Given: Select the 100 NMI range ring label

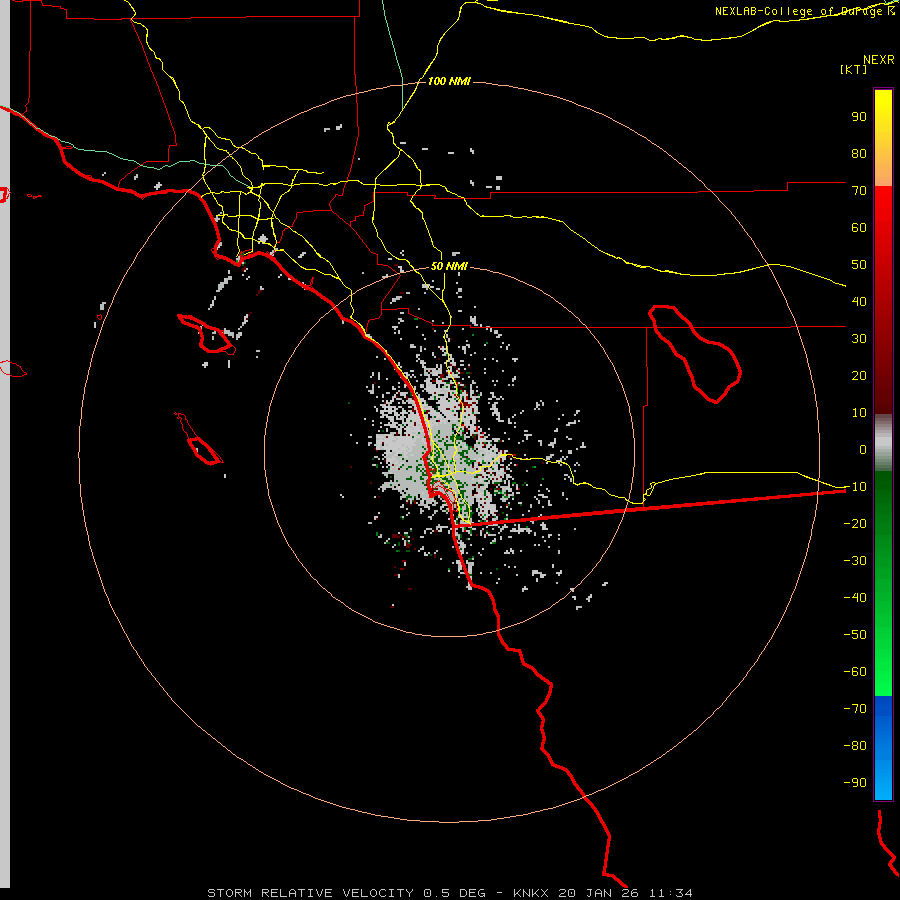Looking at the screenshot, I should (449, 81).
